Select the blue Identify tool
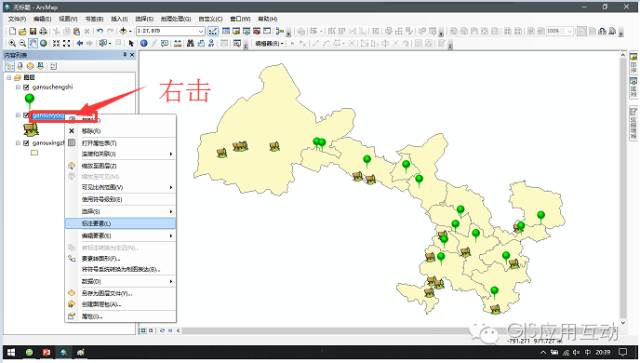 click(144, 43)
